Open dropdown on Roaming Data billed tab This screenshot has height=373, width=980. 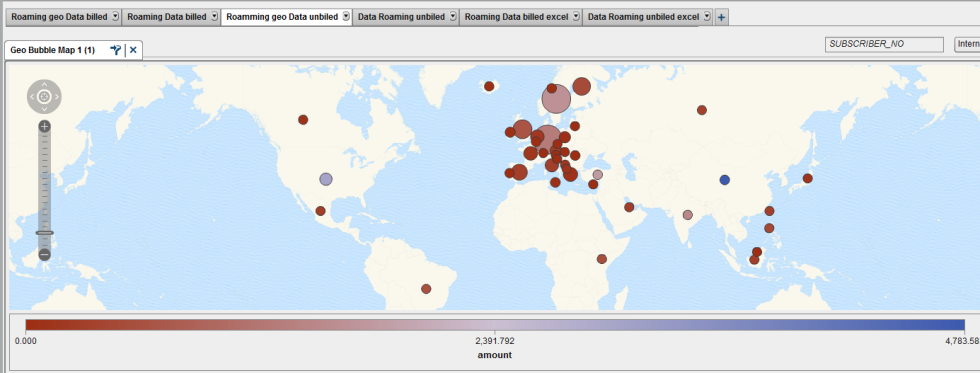214,17
